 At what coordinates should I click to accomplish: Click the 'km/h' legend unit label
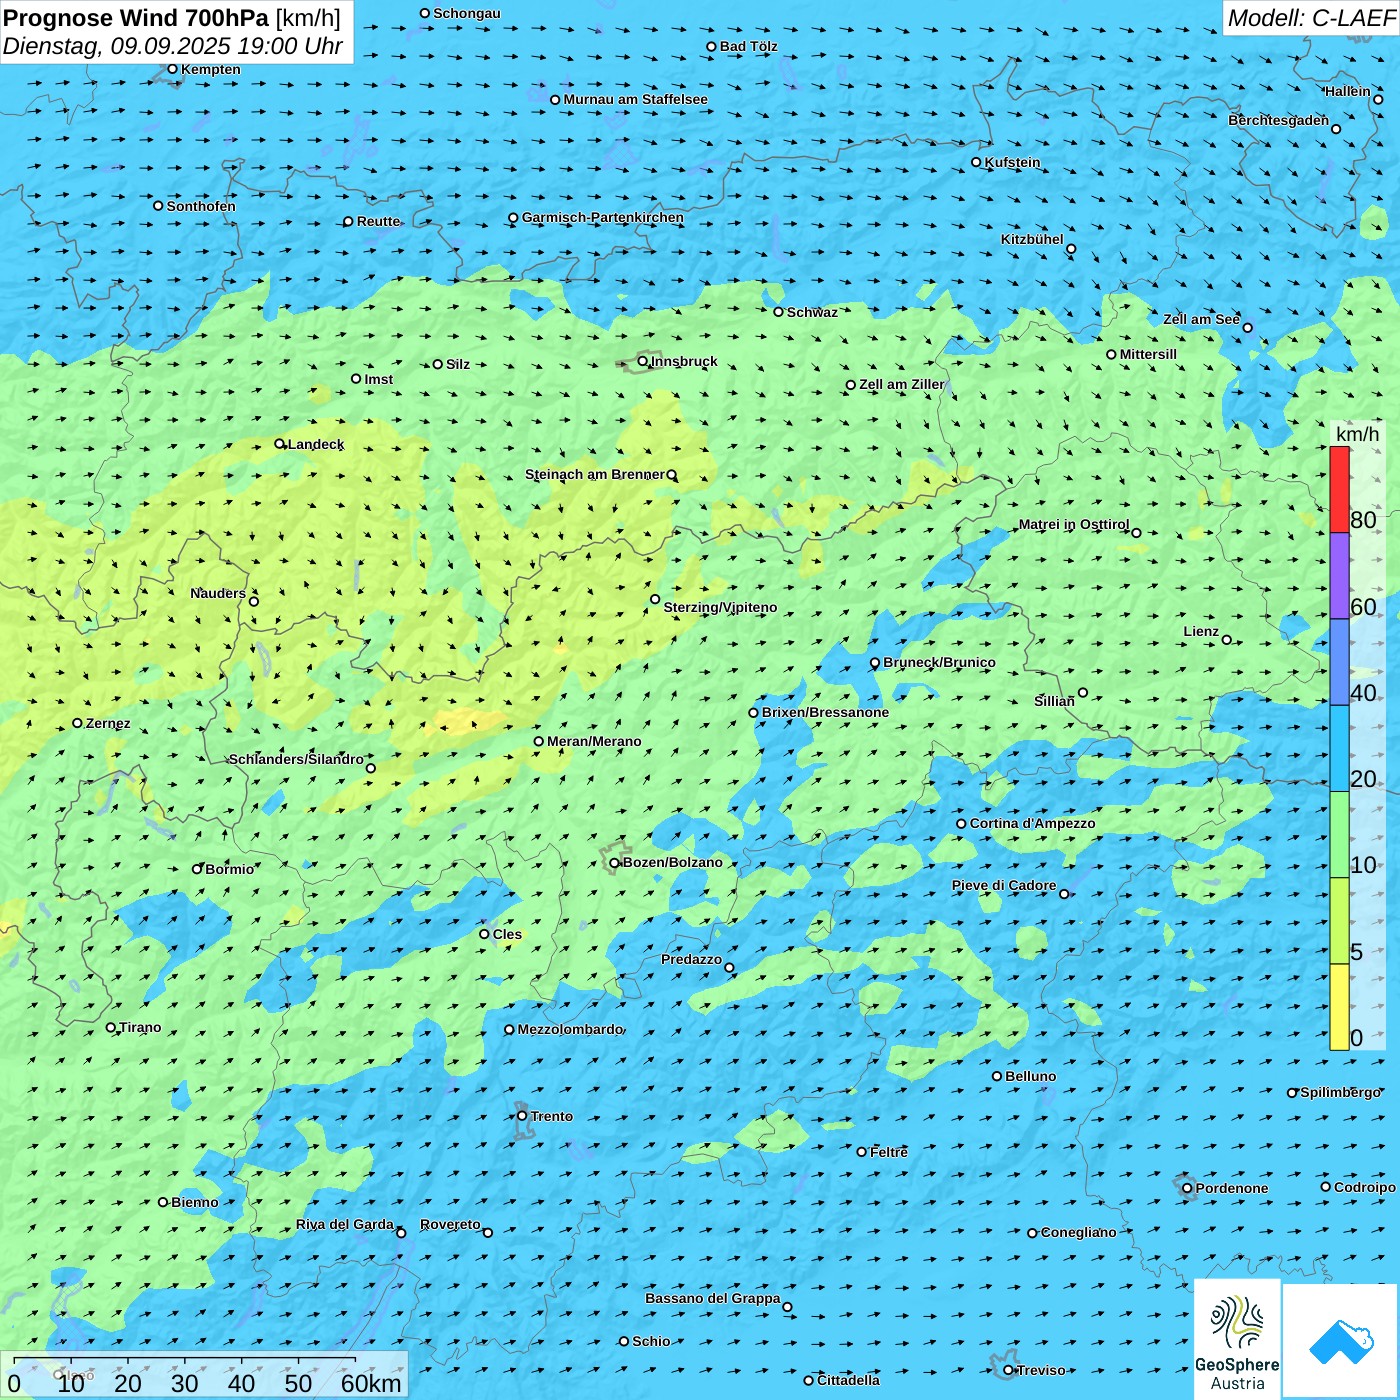1357,434
